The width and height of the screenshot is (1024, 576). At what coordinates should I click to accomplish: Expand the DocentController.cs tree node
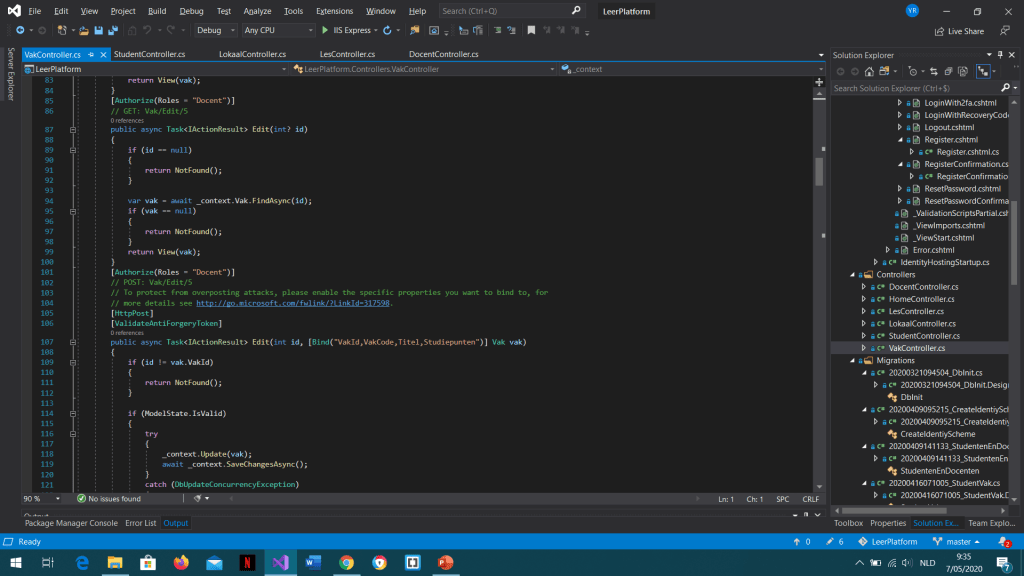pos(864,286)
